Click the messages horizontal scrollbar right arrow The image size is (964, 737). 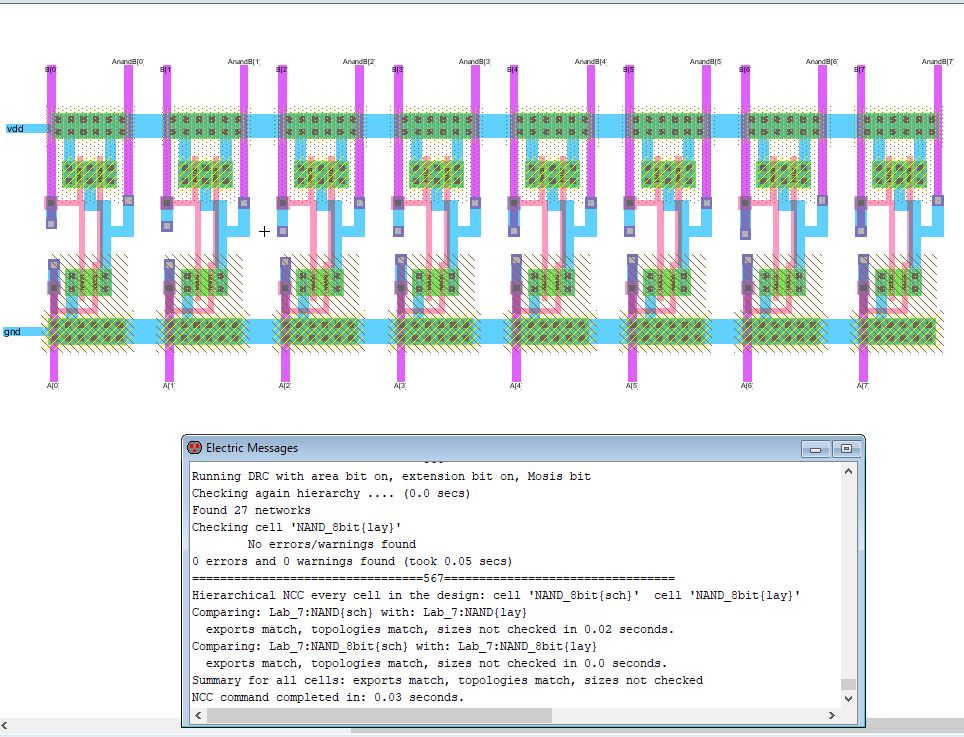[x=832, y=715]
